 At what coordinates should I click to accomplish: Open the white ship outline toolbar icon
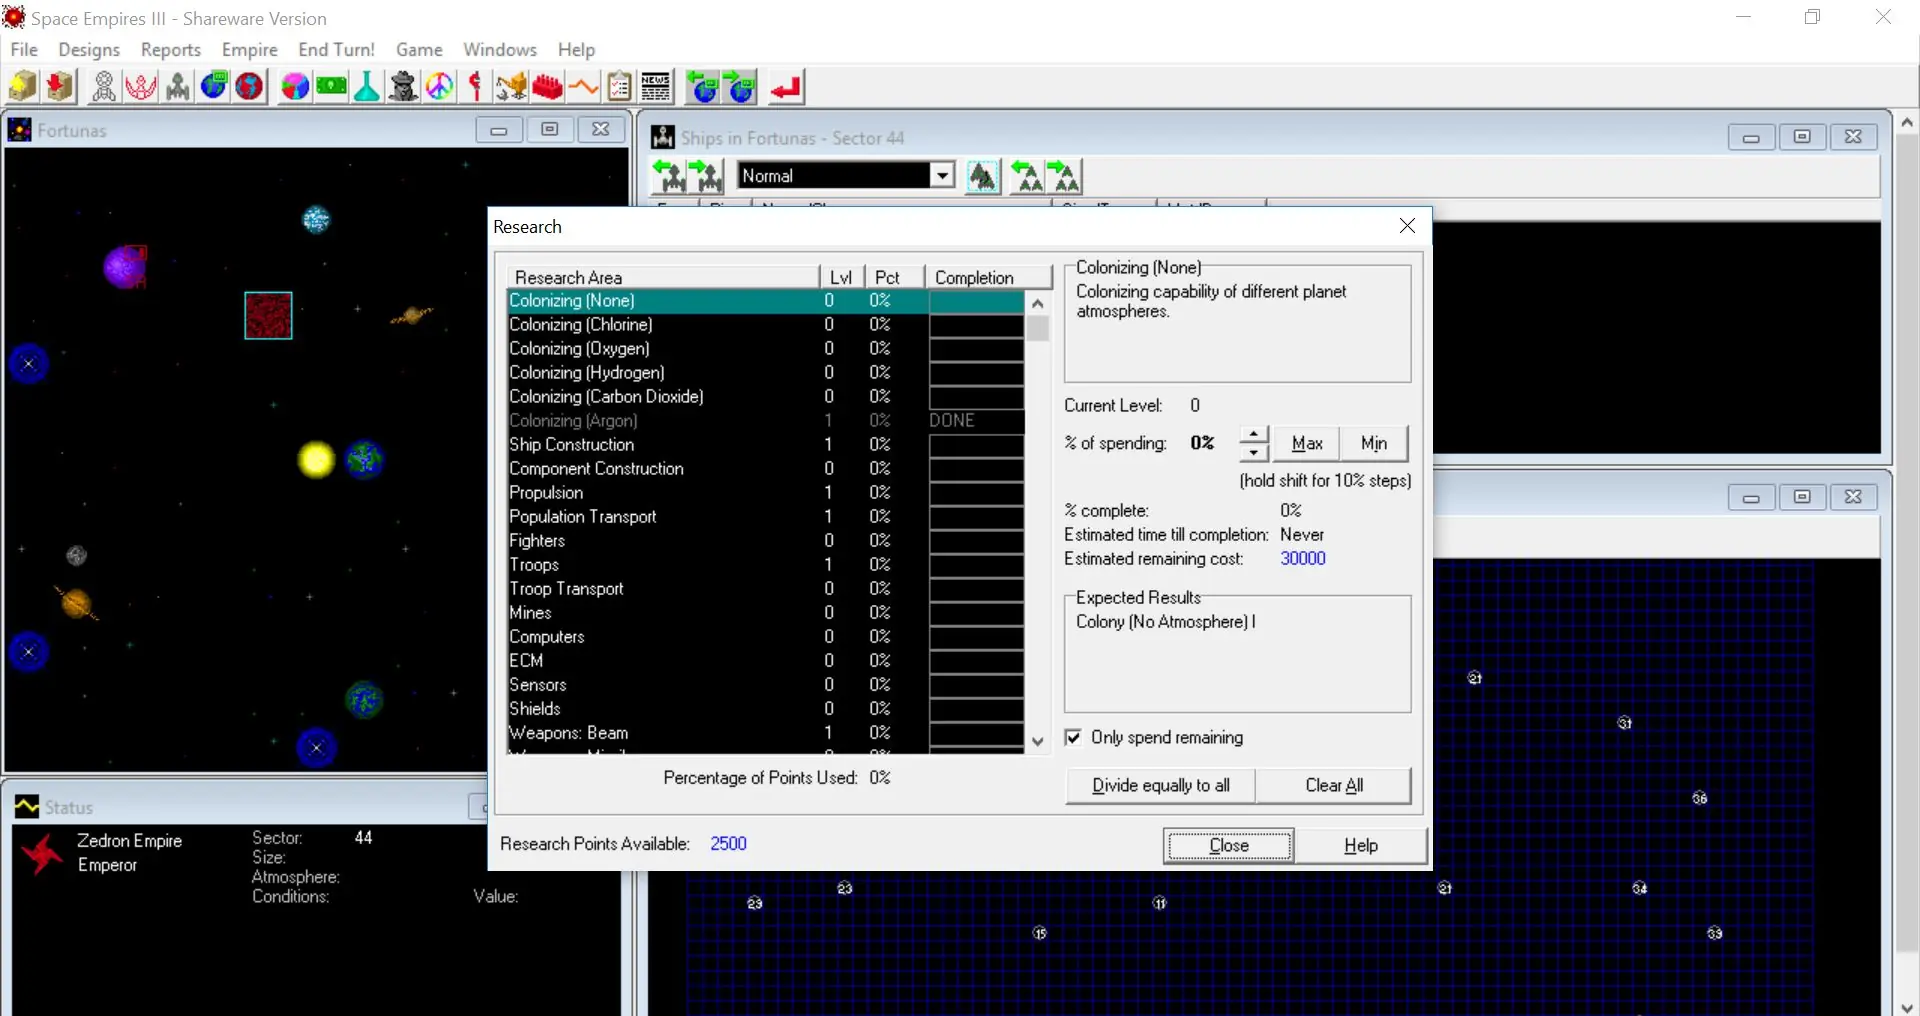(103, 87)
